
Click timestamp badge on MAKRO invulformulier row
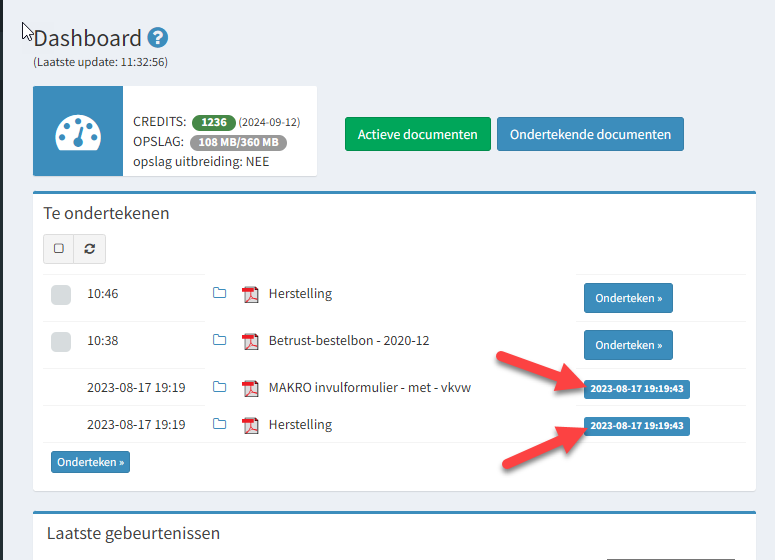pyautogui.click(x=637, y=389)
